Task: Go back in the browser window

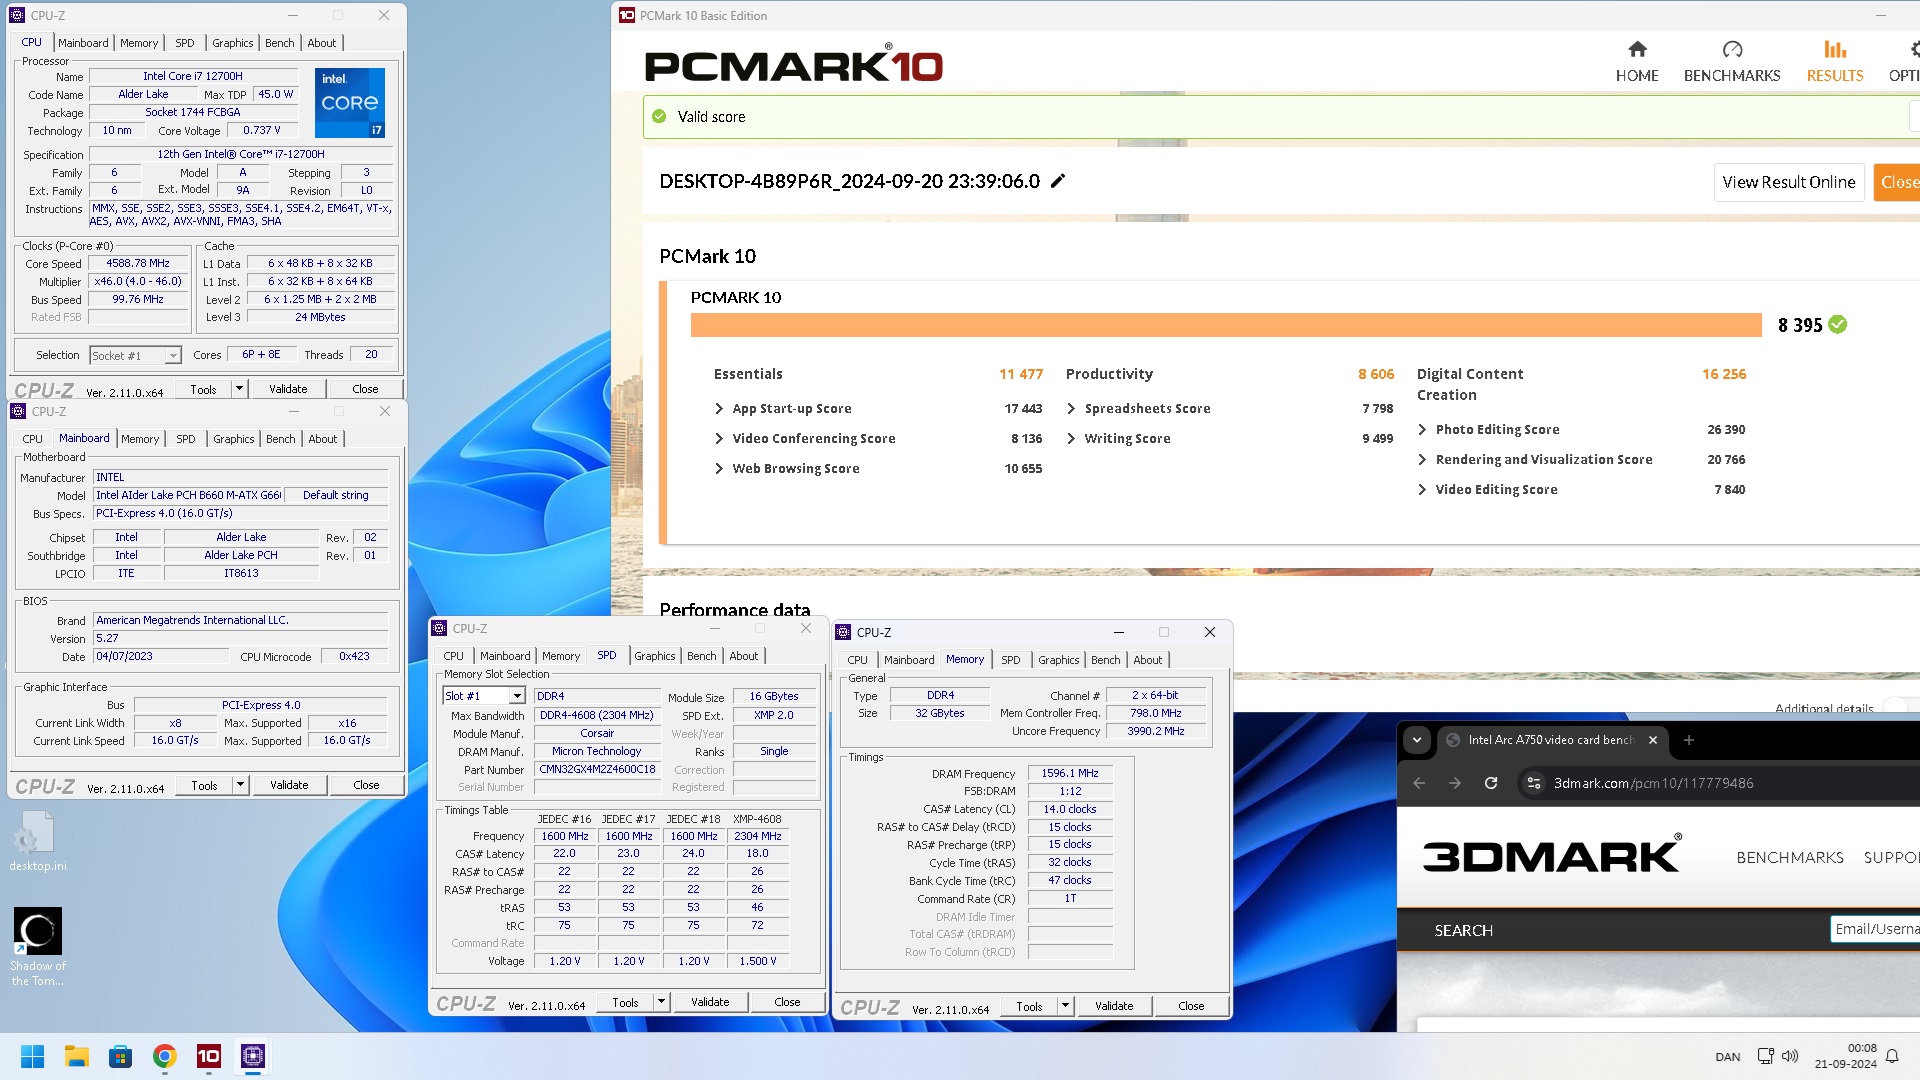Action: point(1419,783)
